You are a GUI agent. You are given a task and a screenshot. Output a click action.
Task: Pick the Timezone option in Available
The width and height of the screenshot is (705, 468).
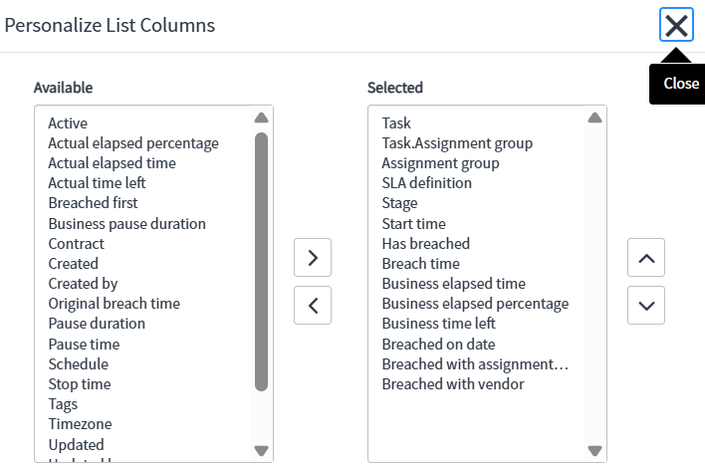[80, 424]
